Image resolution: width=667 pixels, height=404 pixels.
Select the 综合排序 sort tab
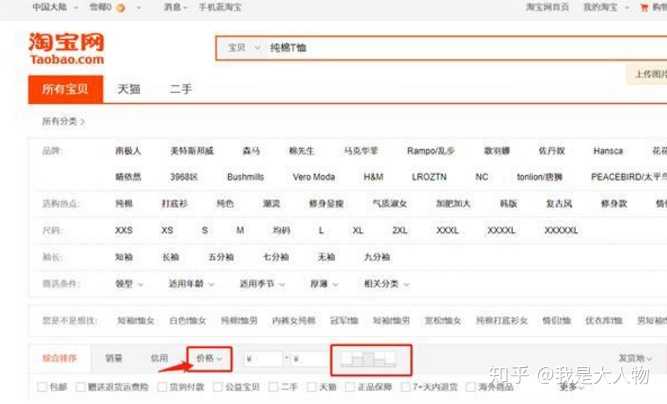point(59,358)
